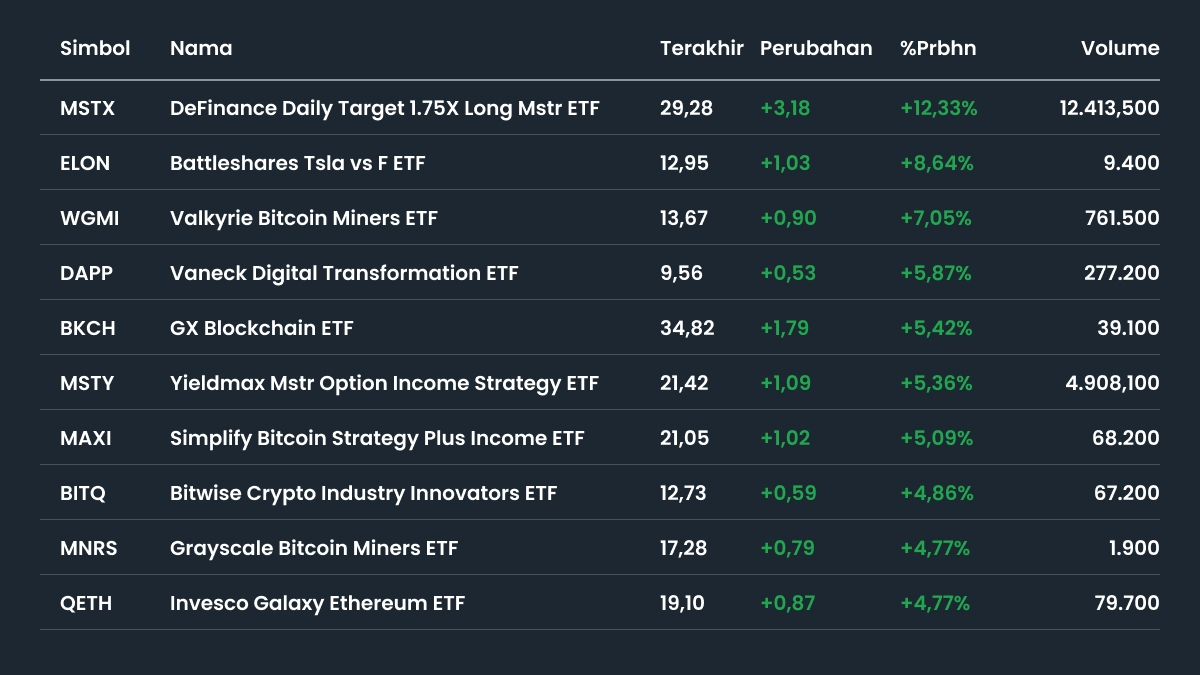The width and height of the screenshot is (1200, 675).
Task: Sort by the Nama column header
Action: (x=201, y=48)
